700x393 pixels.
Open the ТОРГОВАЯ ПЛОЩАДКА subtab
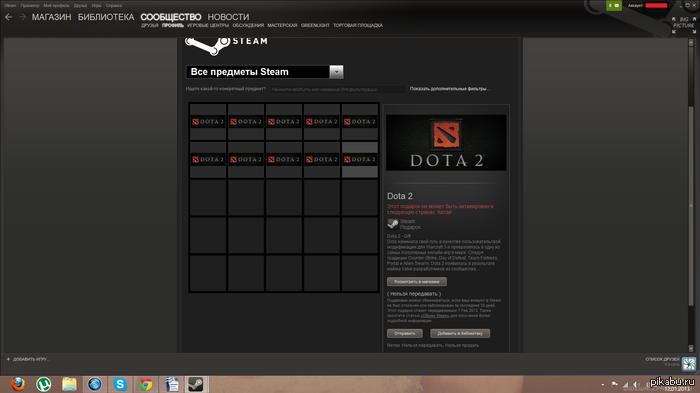(x=358, y=25)
